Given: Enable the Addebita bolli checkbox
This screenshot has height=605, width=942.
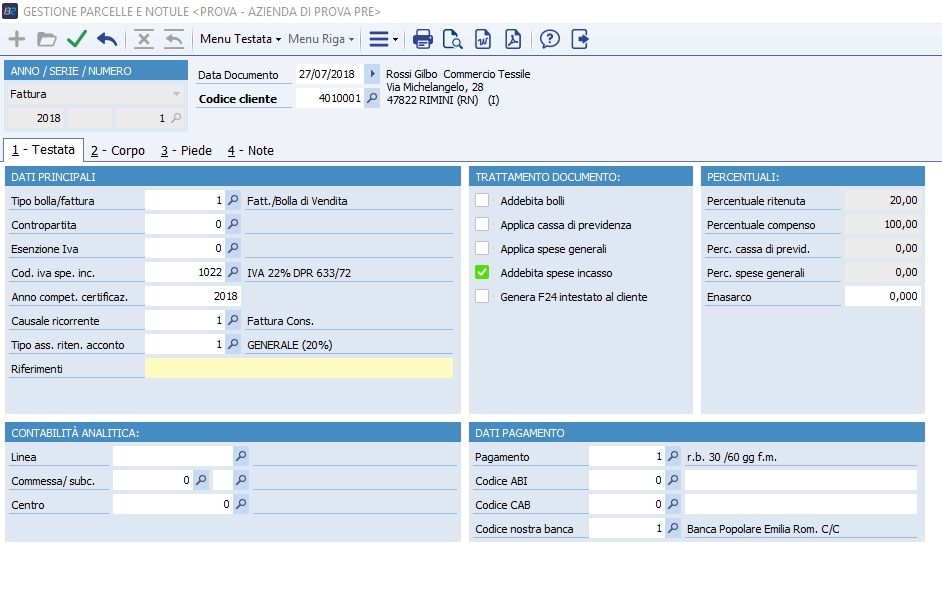Looking at the screenshot, I should point(482,201).
